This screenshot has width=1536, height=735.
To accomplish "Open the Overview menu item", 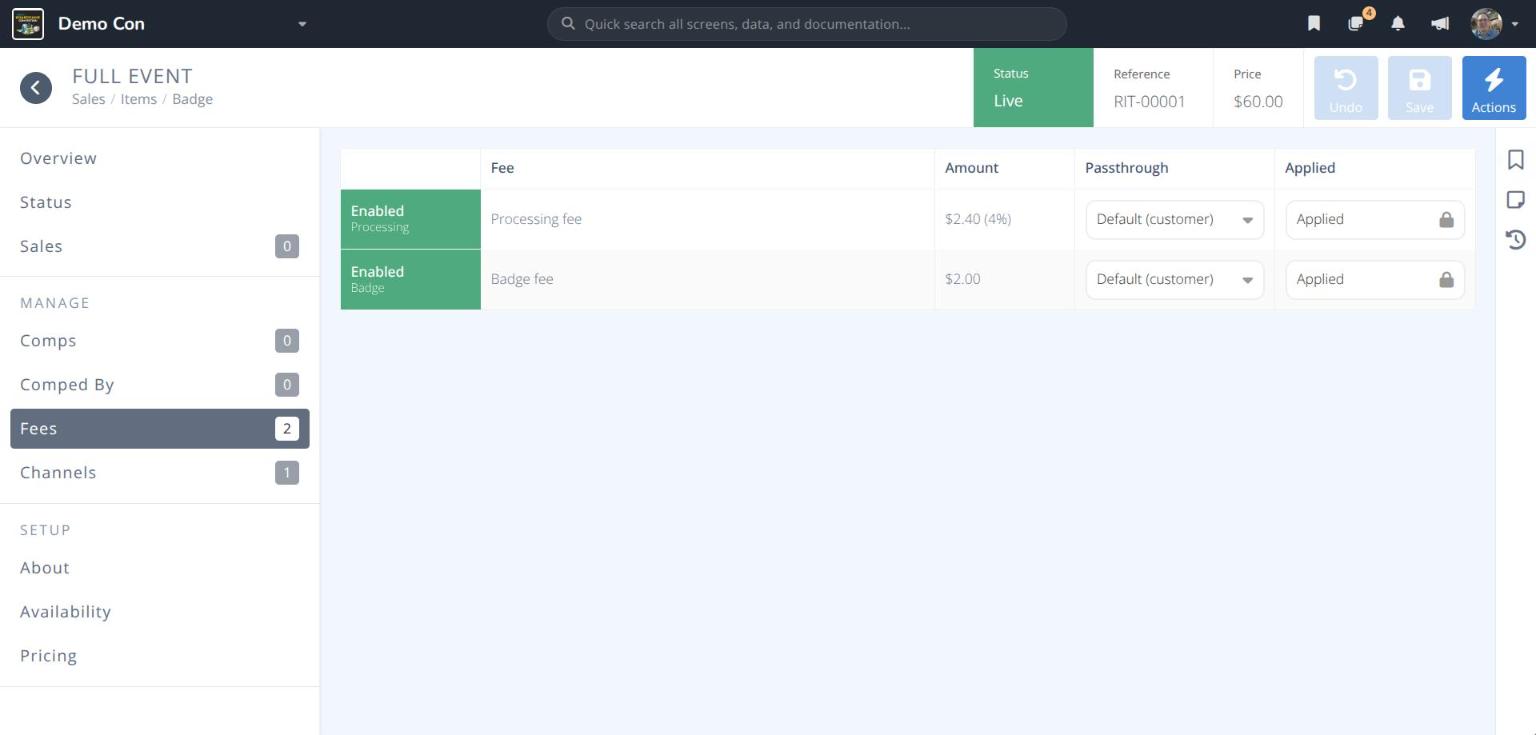I will (160, 158).
